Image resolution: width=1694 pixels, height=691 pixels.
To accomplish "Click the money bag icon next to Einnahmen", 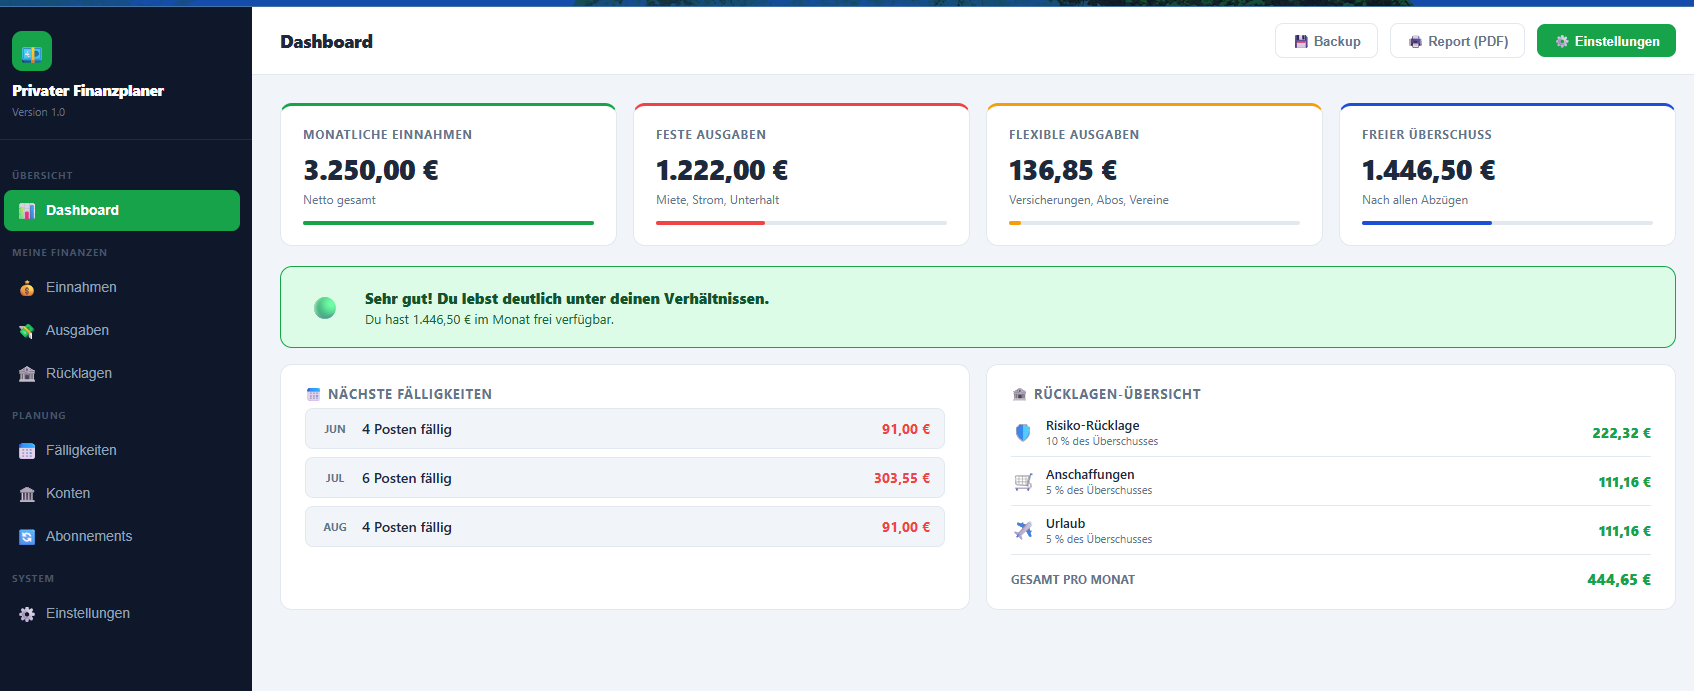I will pos(27,288).
